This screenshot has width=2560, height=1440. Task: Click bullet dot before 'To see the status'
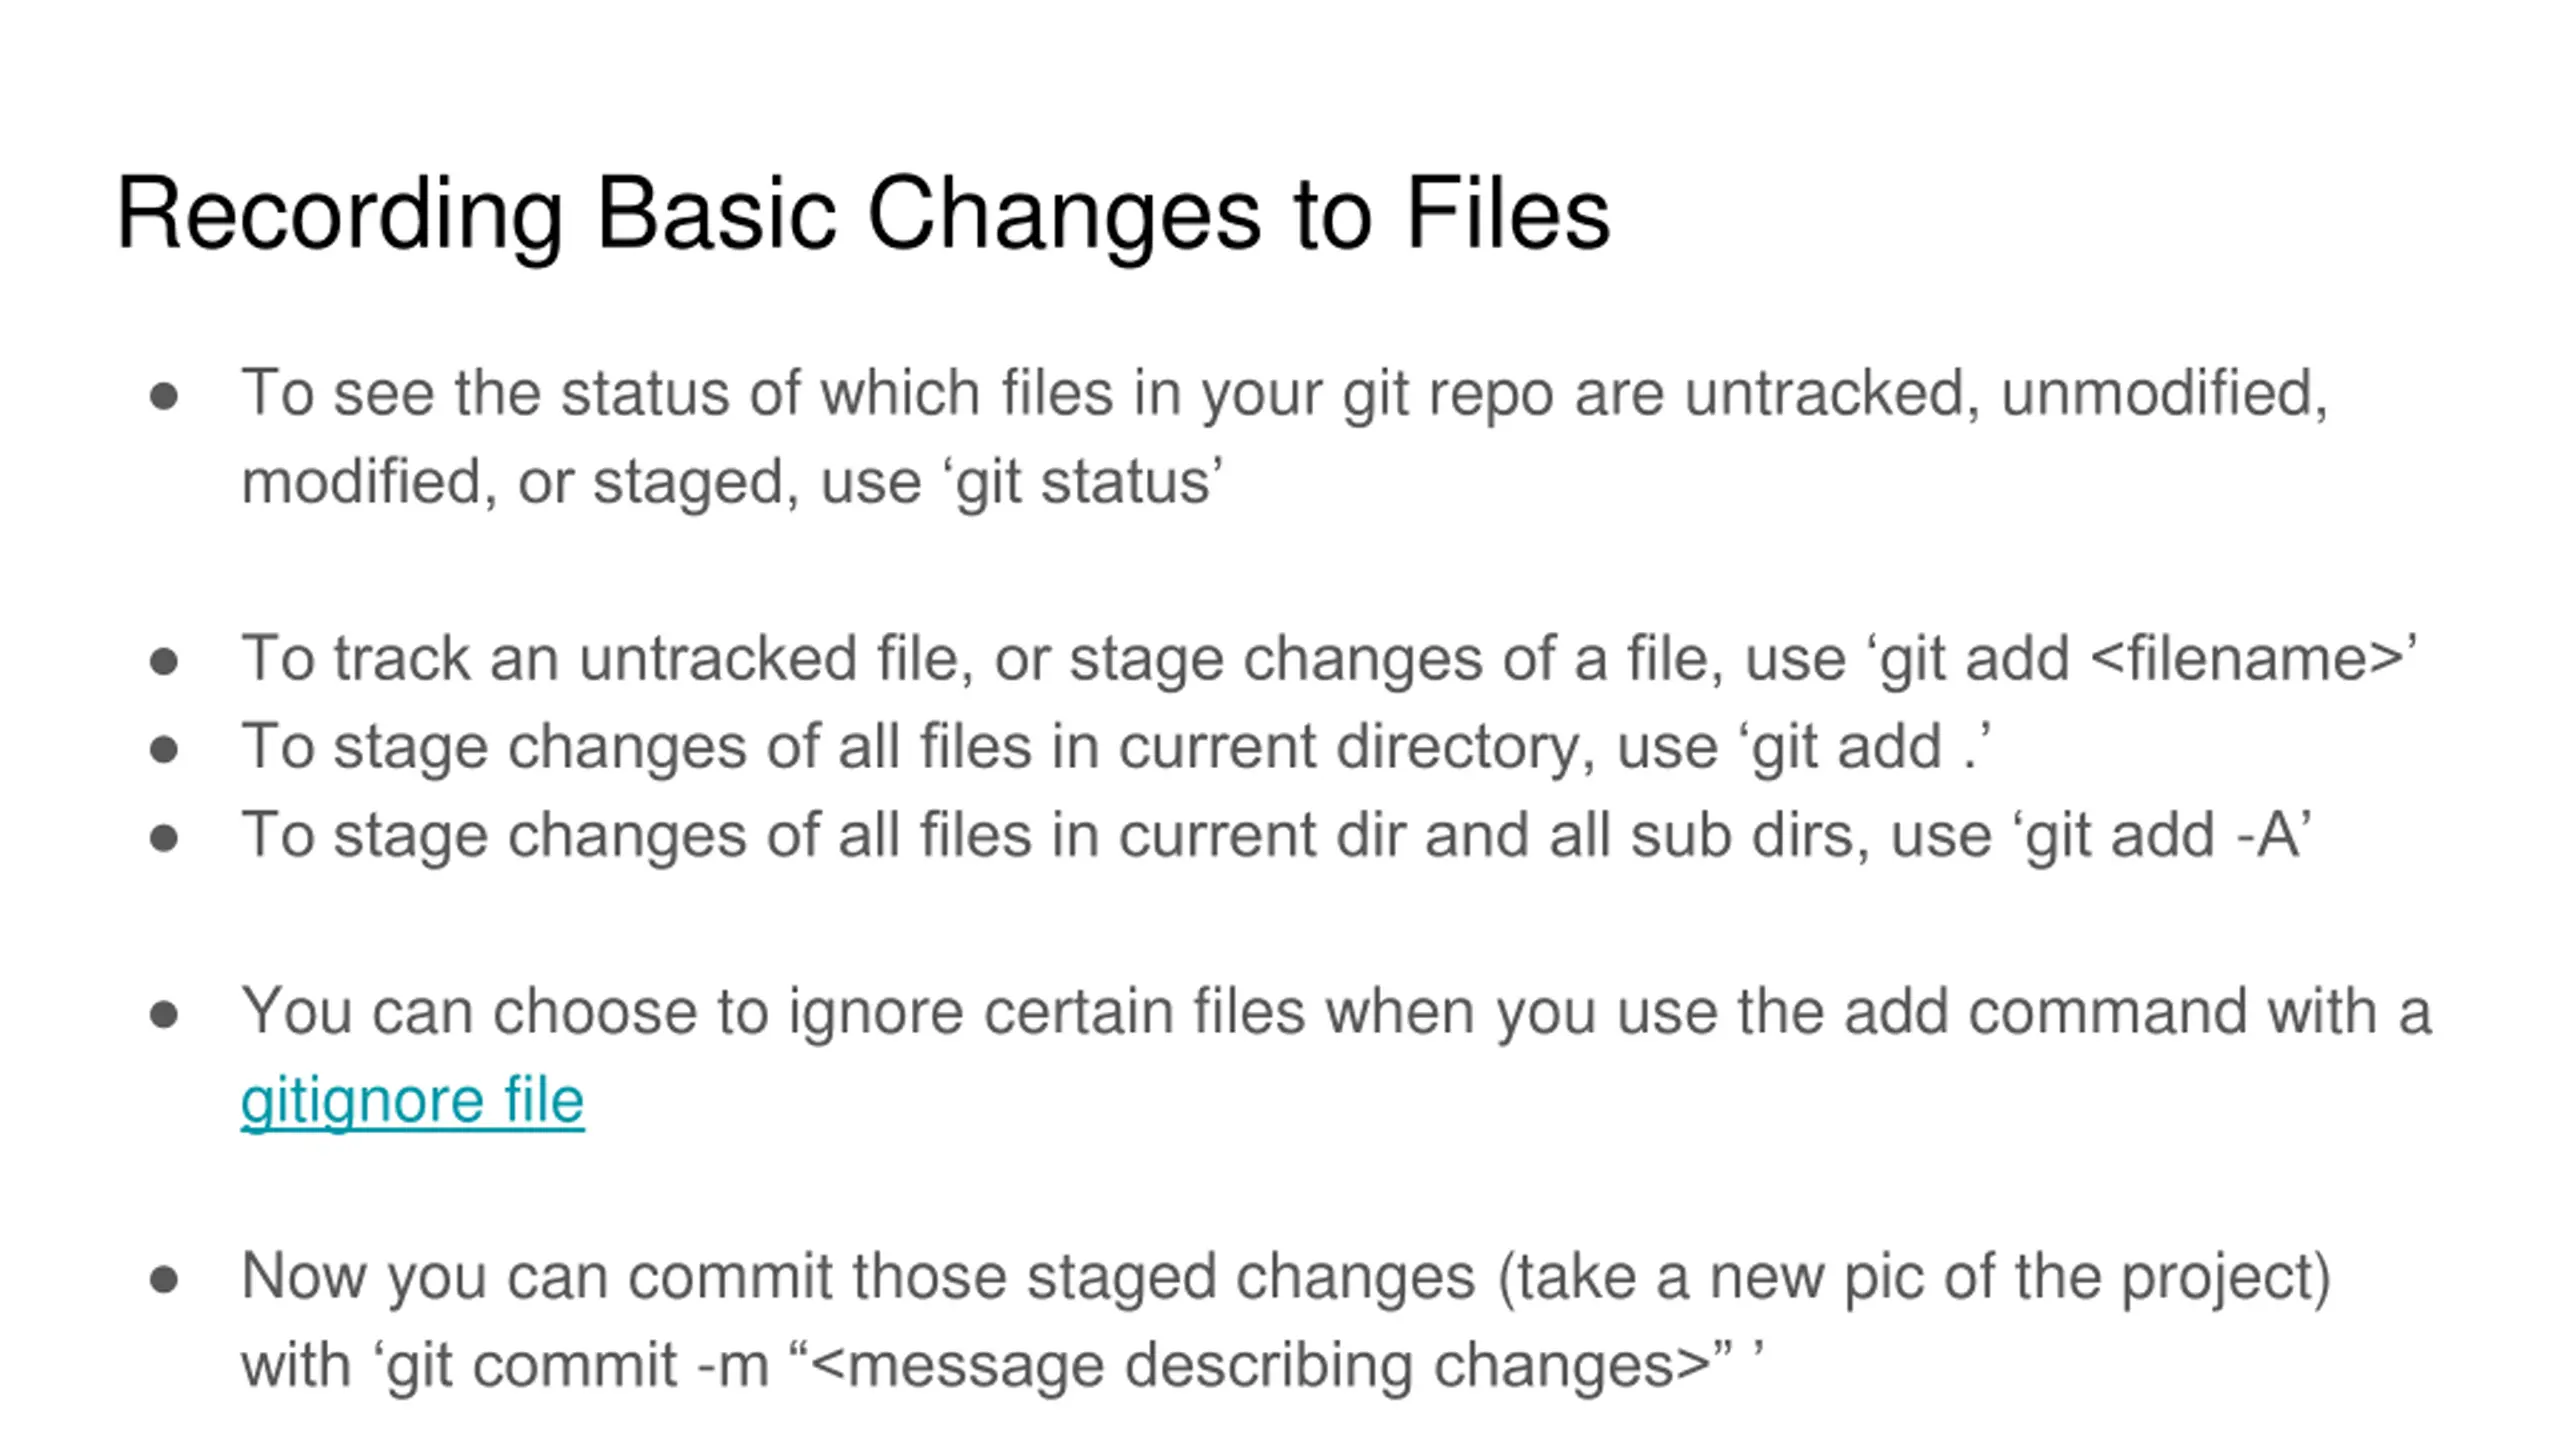(164, 396)
